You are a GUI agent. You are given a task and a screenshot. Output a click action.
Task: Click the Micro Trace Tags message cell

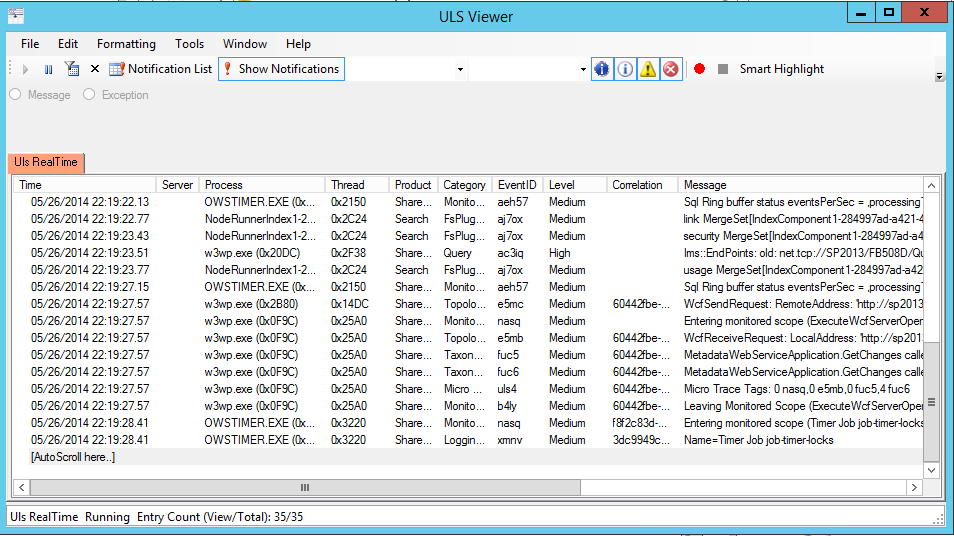tap(797, 389)
